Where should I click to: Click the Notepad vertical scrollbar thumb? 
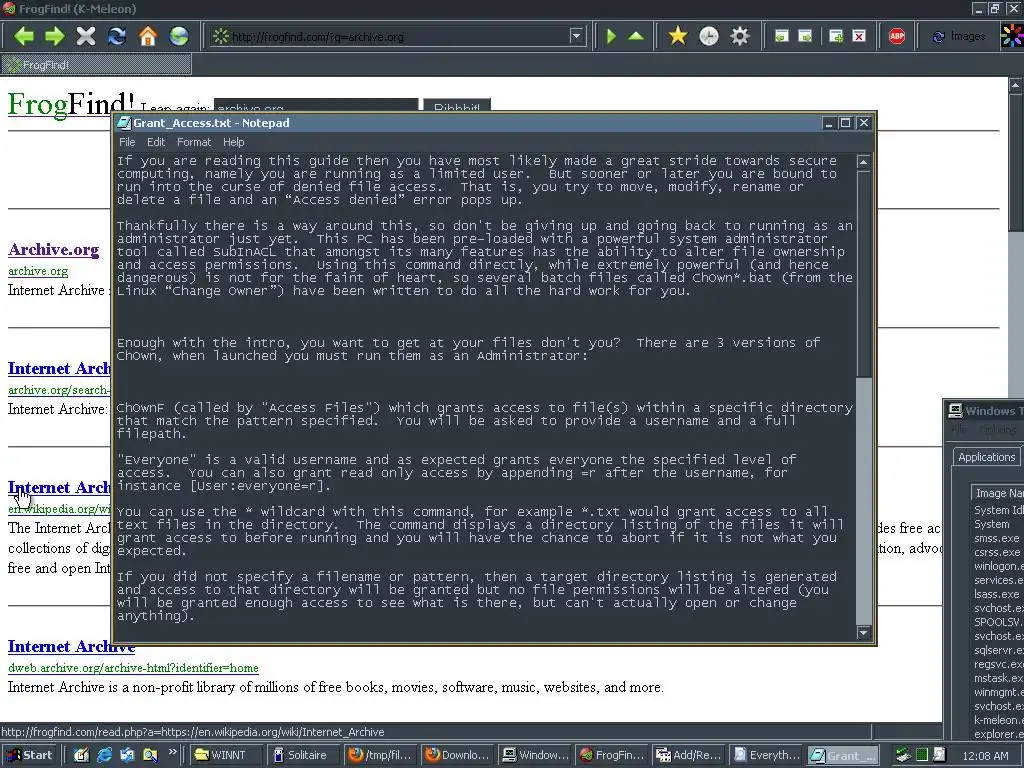[863, 274]
